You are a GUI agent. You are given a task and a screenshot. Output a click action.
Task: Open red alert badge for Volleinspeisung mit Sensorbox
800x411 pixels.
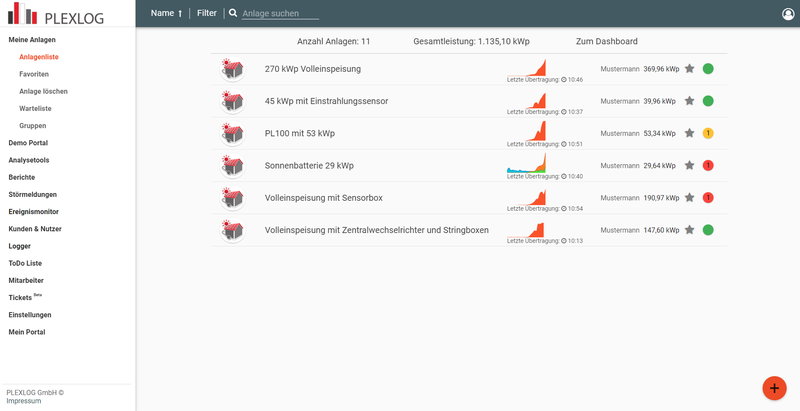coord(708,197)
